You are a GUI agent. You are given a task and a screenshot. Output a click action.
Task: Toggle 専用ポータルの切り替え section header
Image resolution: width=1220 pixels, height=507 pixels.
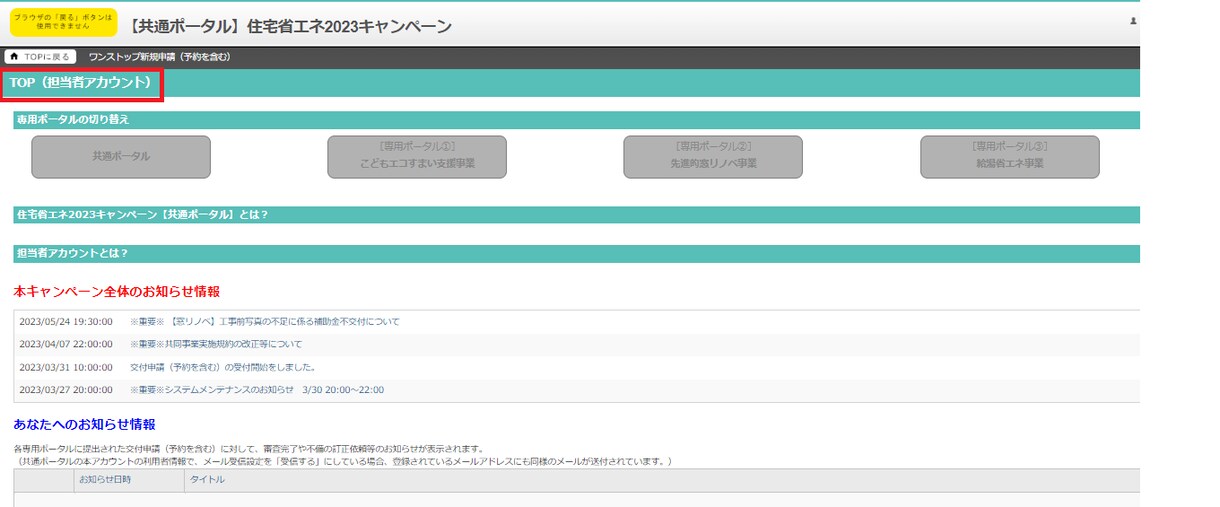tap(577, 120)
